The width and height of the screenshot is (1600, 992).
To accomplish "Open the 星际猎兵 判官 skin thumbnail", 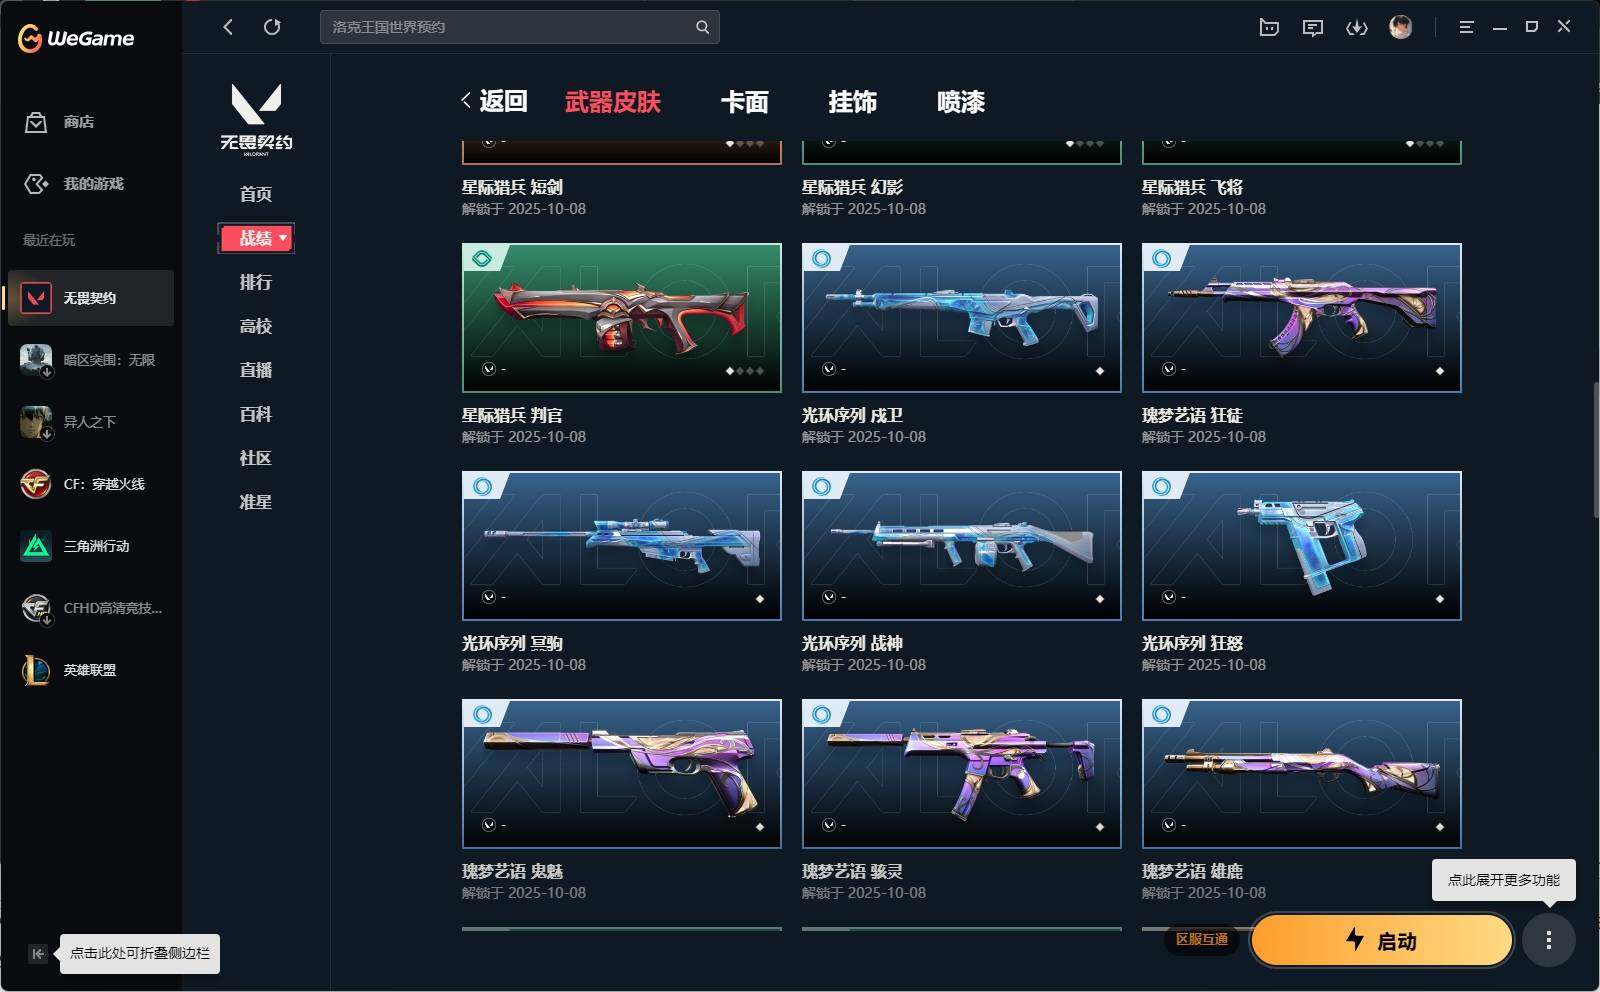I will 622,318.
